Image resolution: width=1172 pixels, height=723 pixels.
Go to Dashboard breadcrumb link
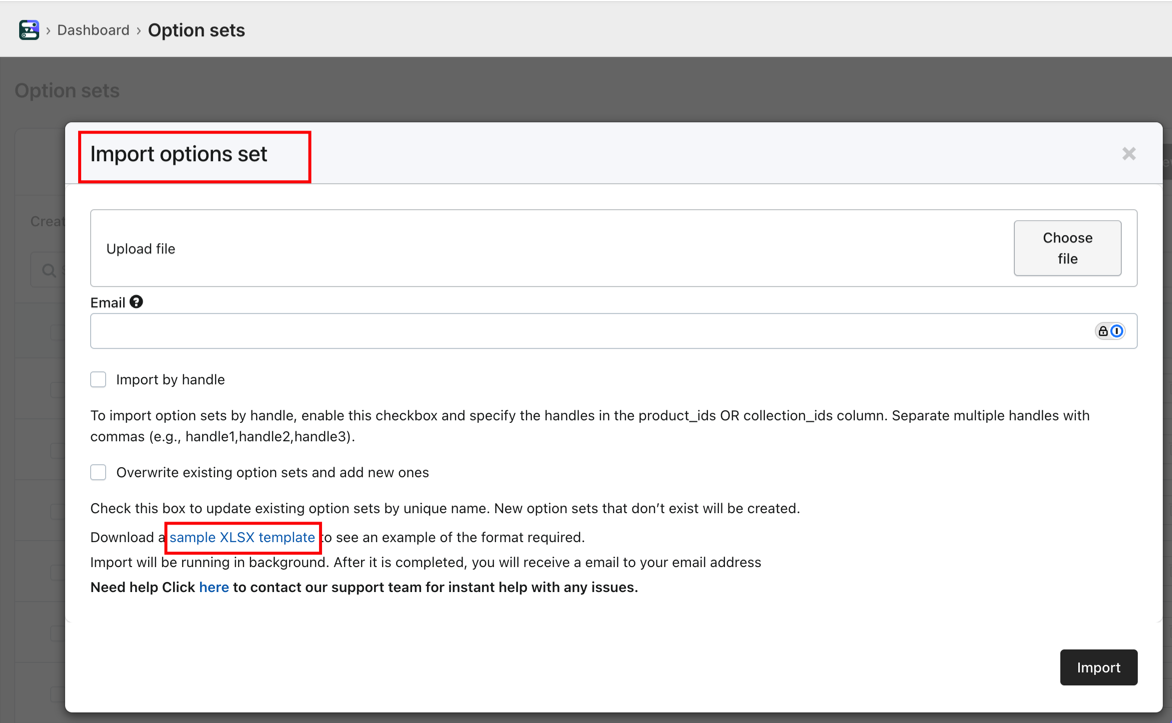pos(93,30)
